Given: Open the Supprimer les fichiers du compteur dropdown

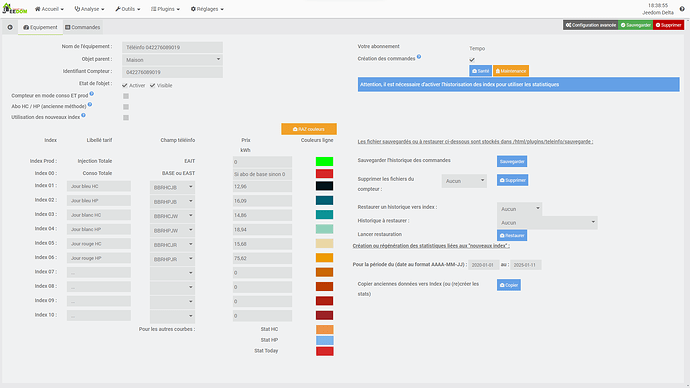Looking at the screenshot, I should (464, 181).
